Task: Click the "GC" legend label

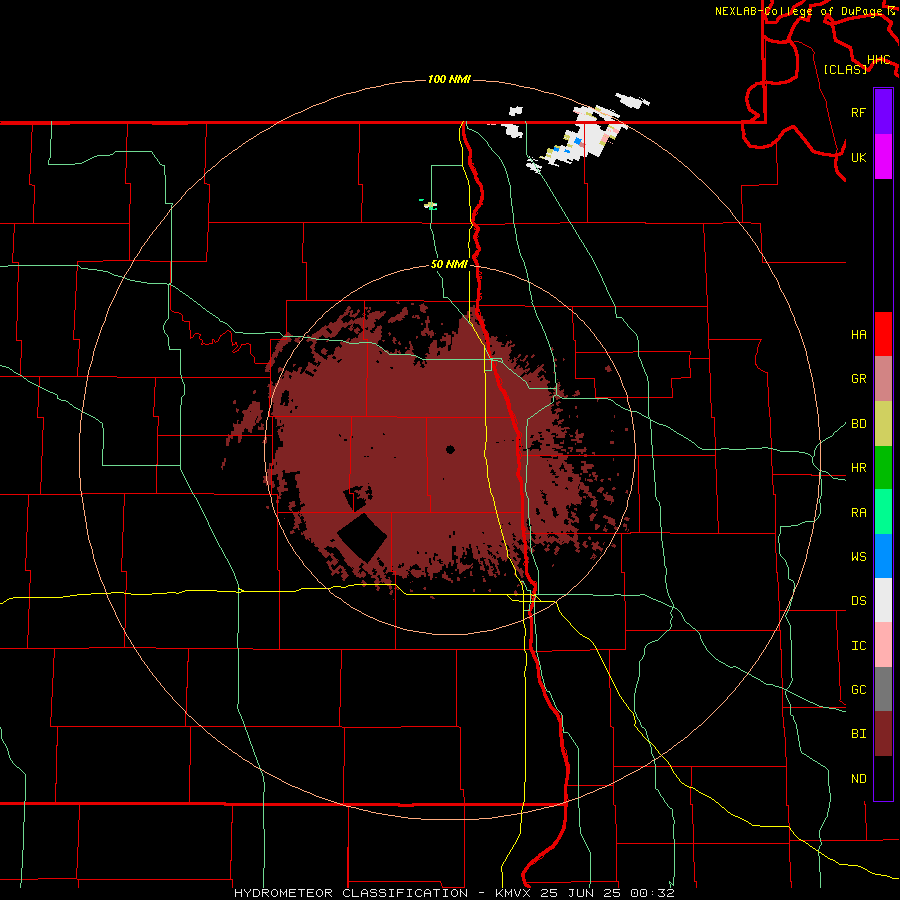Action: tap(858, 689)
